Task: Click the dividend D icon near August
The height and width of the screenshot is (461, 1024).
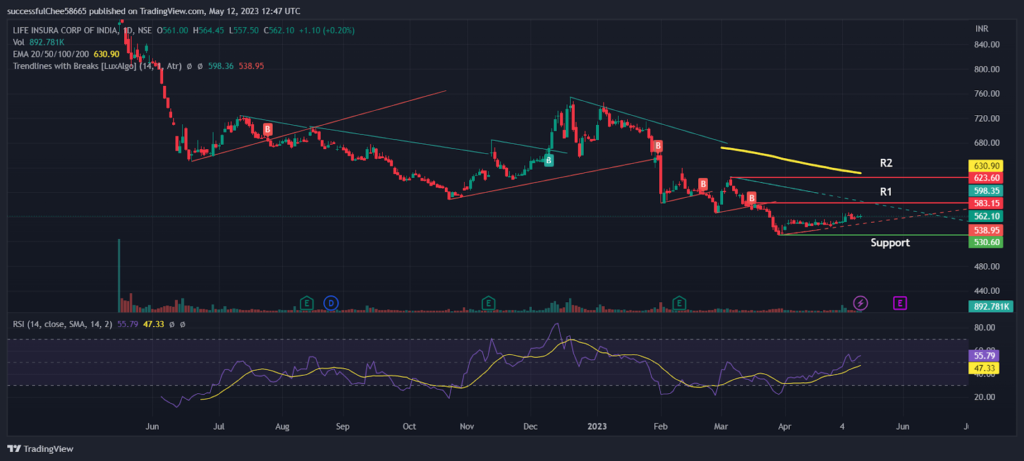Action: [332, 302]
